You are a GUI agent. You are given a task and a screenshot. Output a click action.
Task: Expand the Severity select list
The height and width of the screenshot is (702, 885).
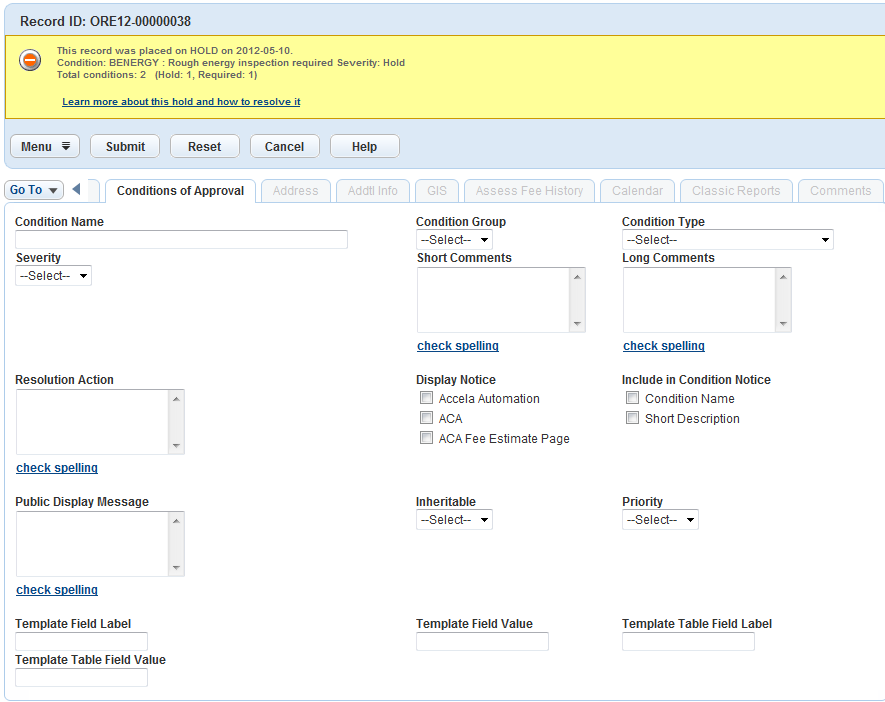click(x=53, y=276)
